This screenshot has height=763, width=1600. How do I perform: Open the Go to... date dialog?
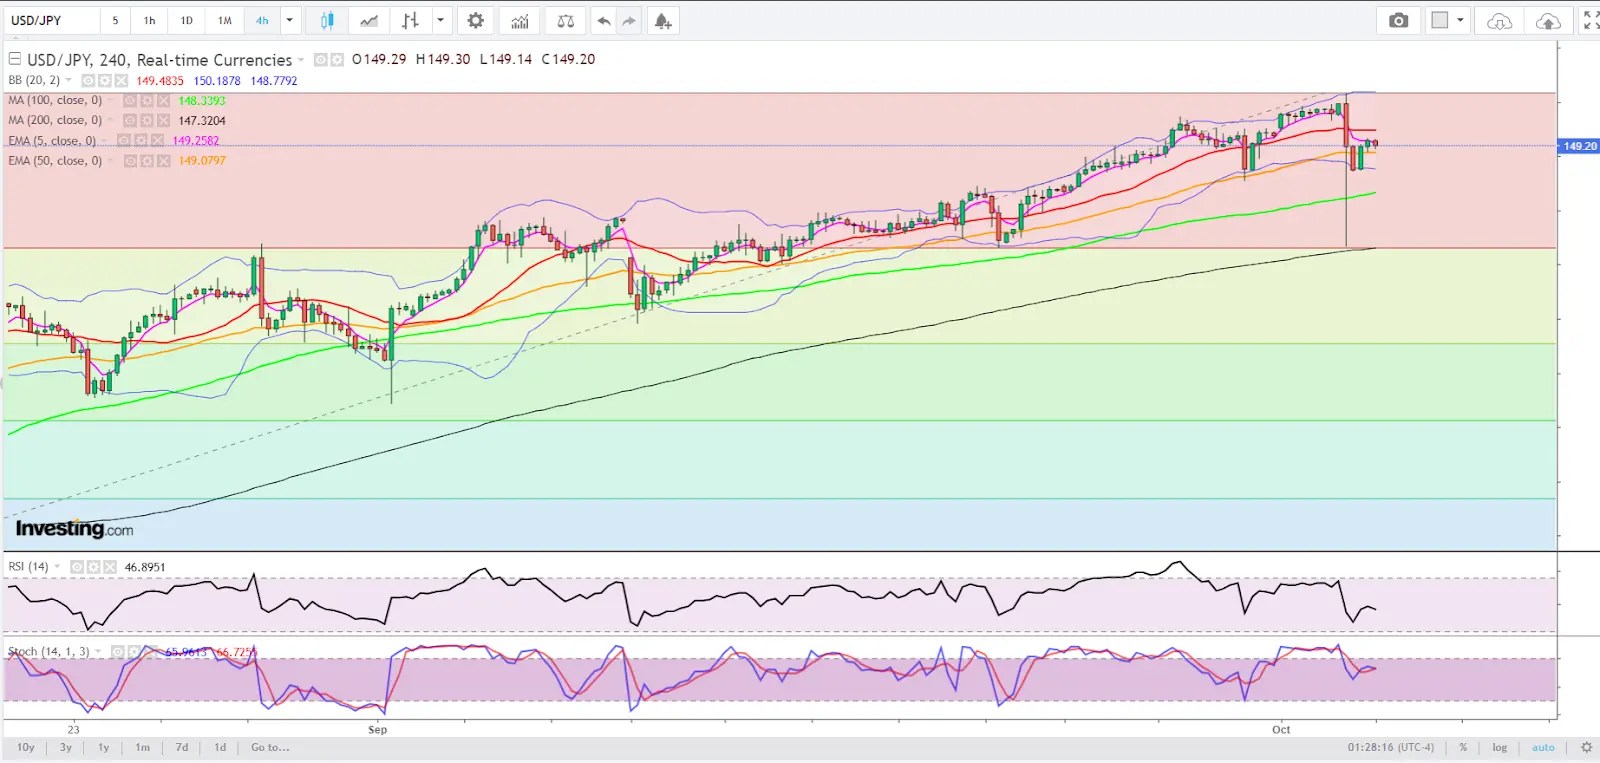pyautogui.click(x=270, y=748)
